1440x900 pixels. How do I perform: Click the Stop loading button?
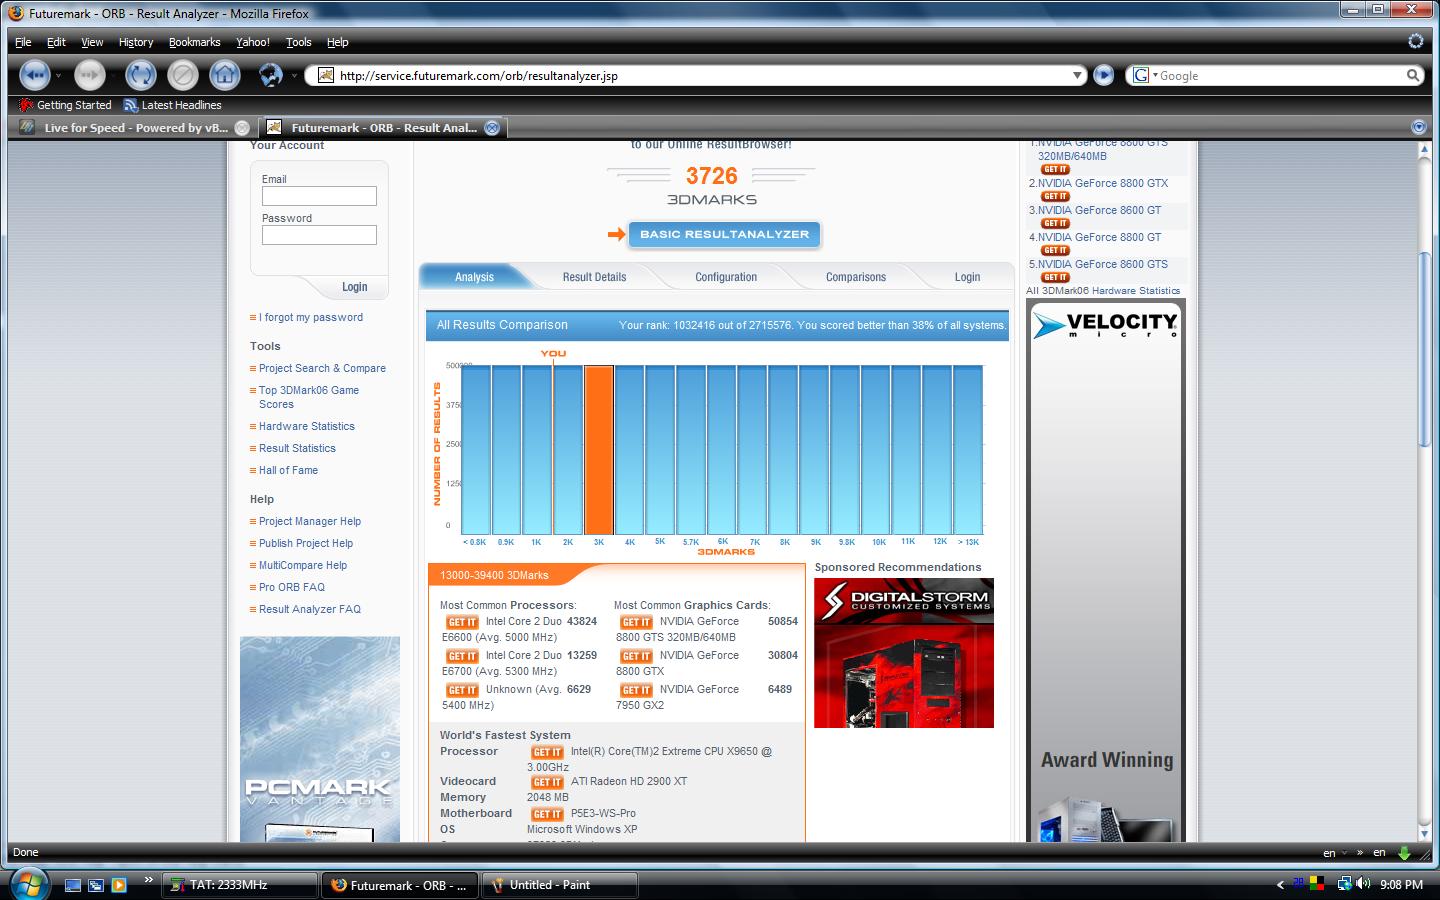click(x=183, y=75)
